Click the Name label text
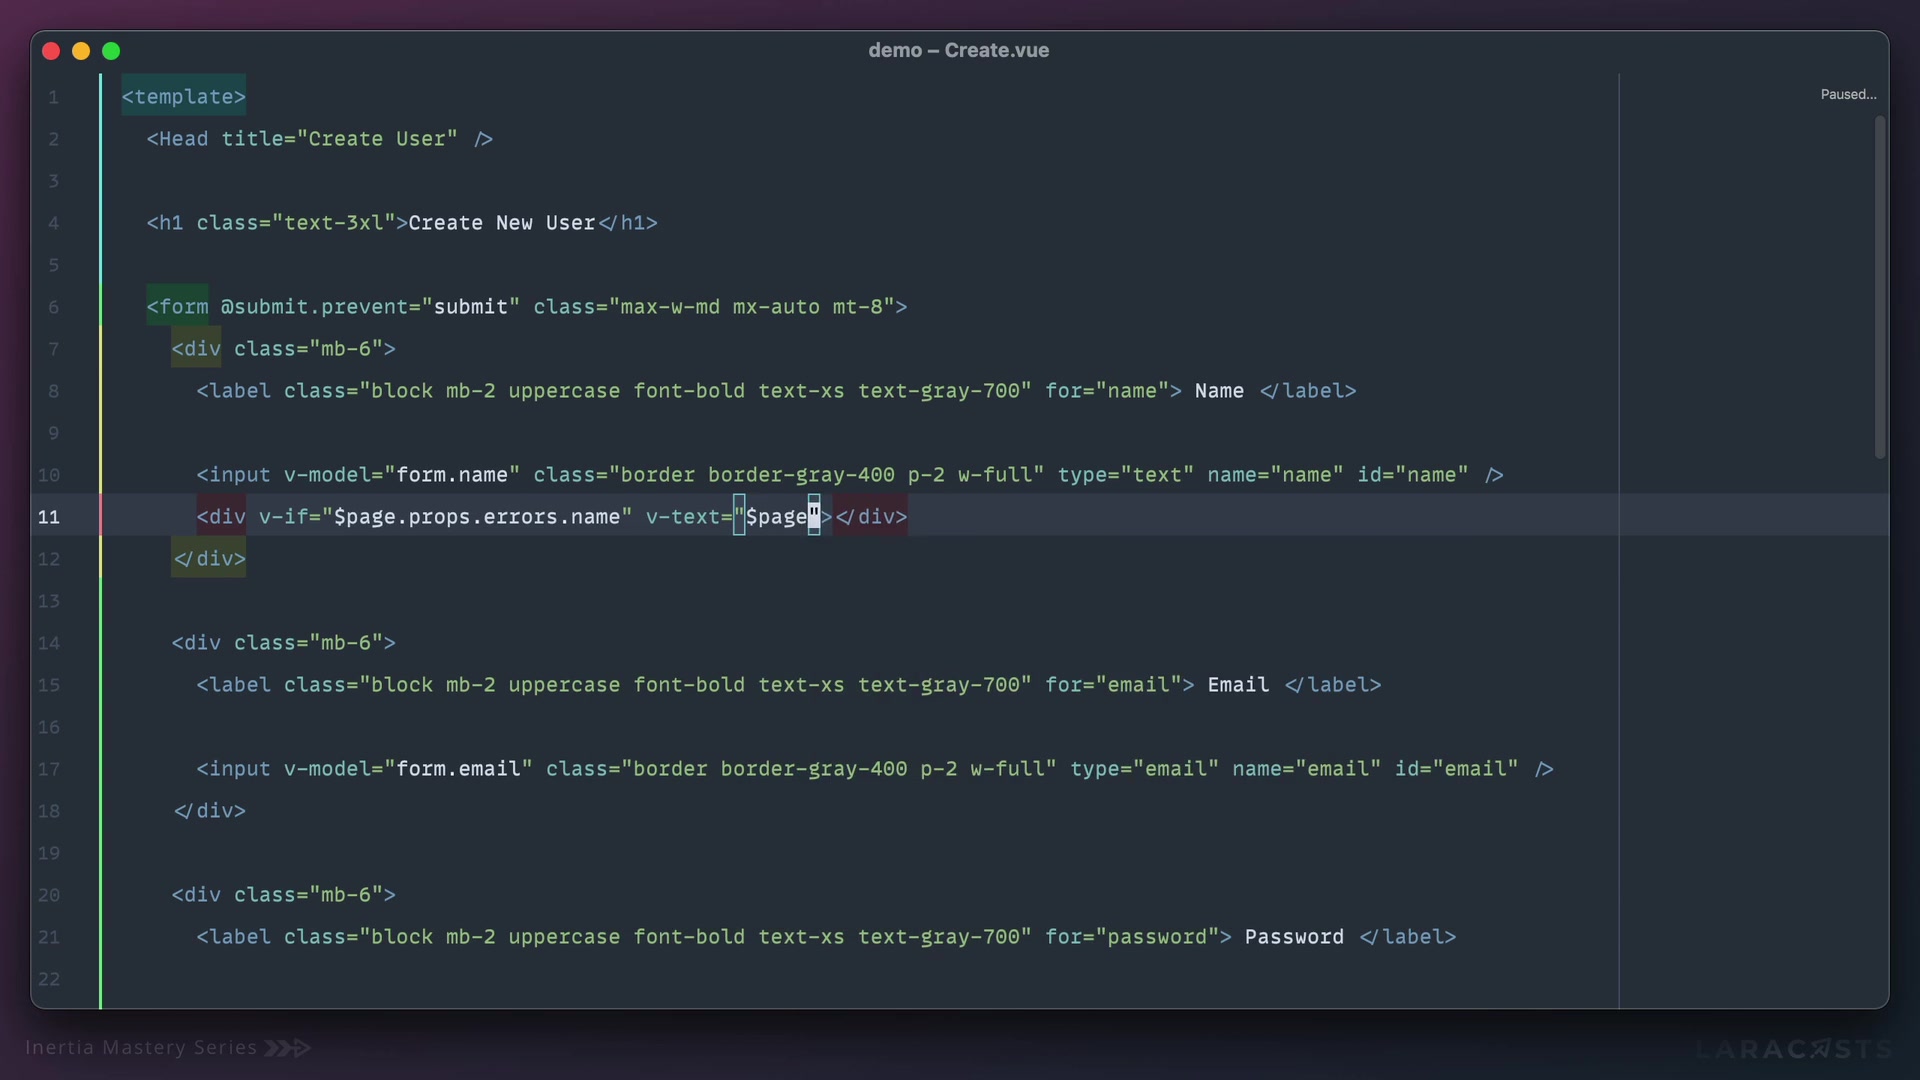The width and height of the screenshot is (1920, 1080). [1220, 391]
